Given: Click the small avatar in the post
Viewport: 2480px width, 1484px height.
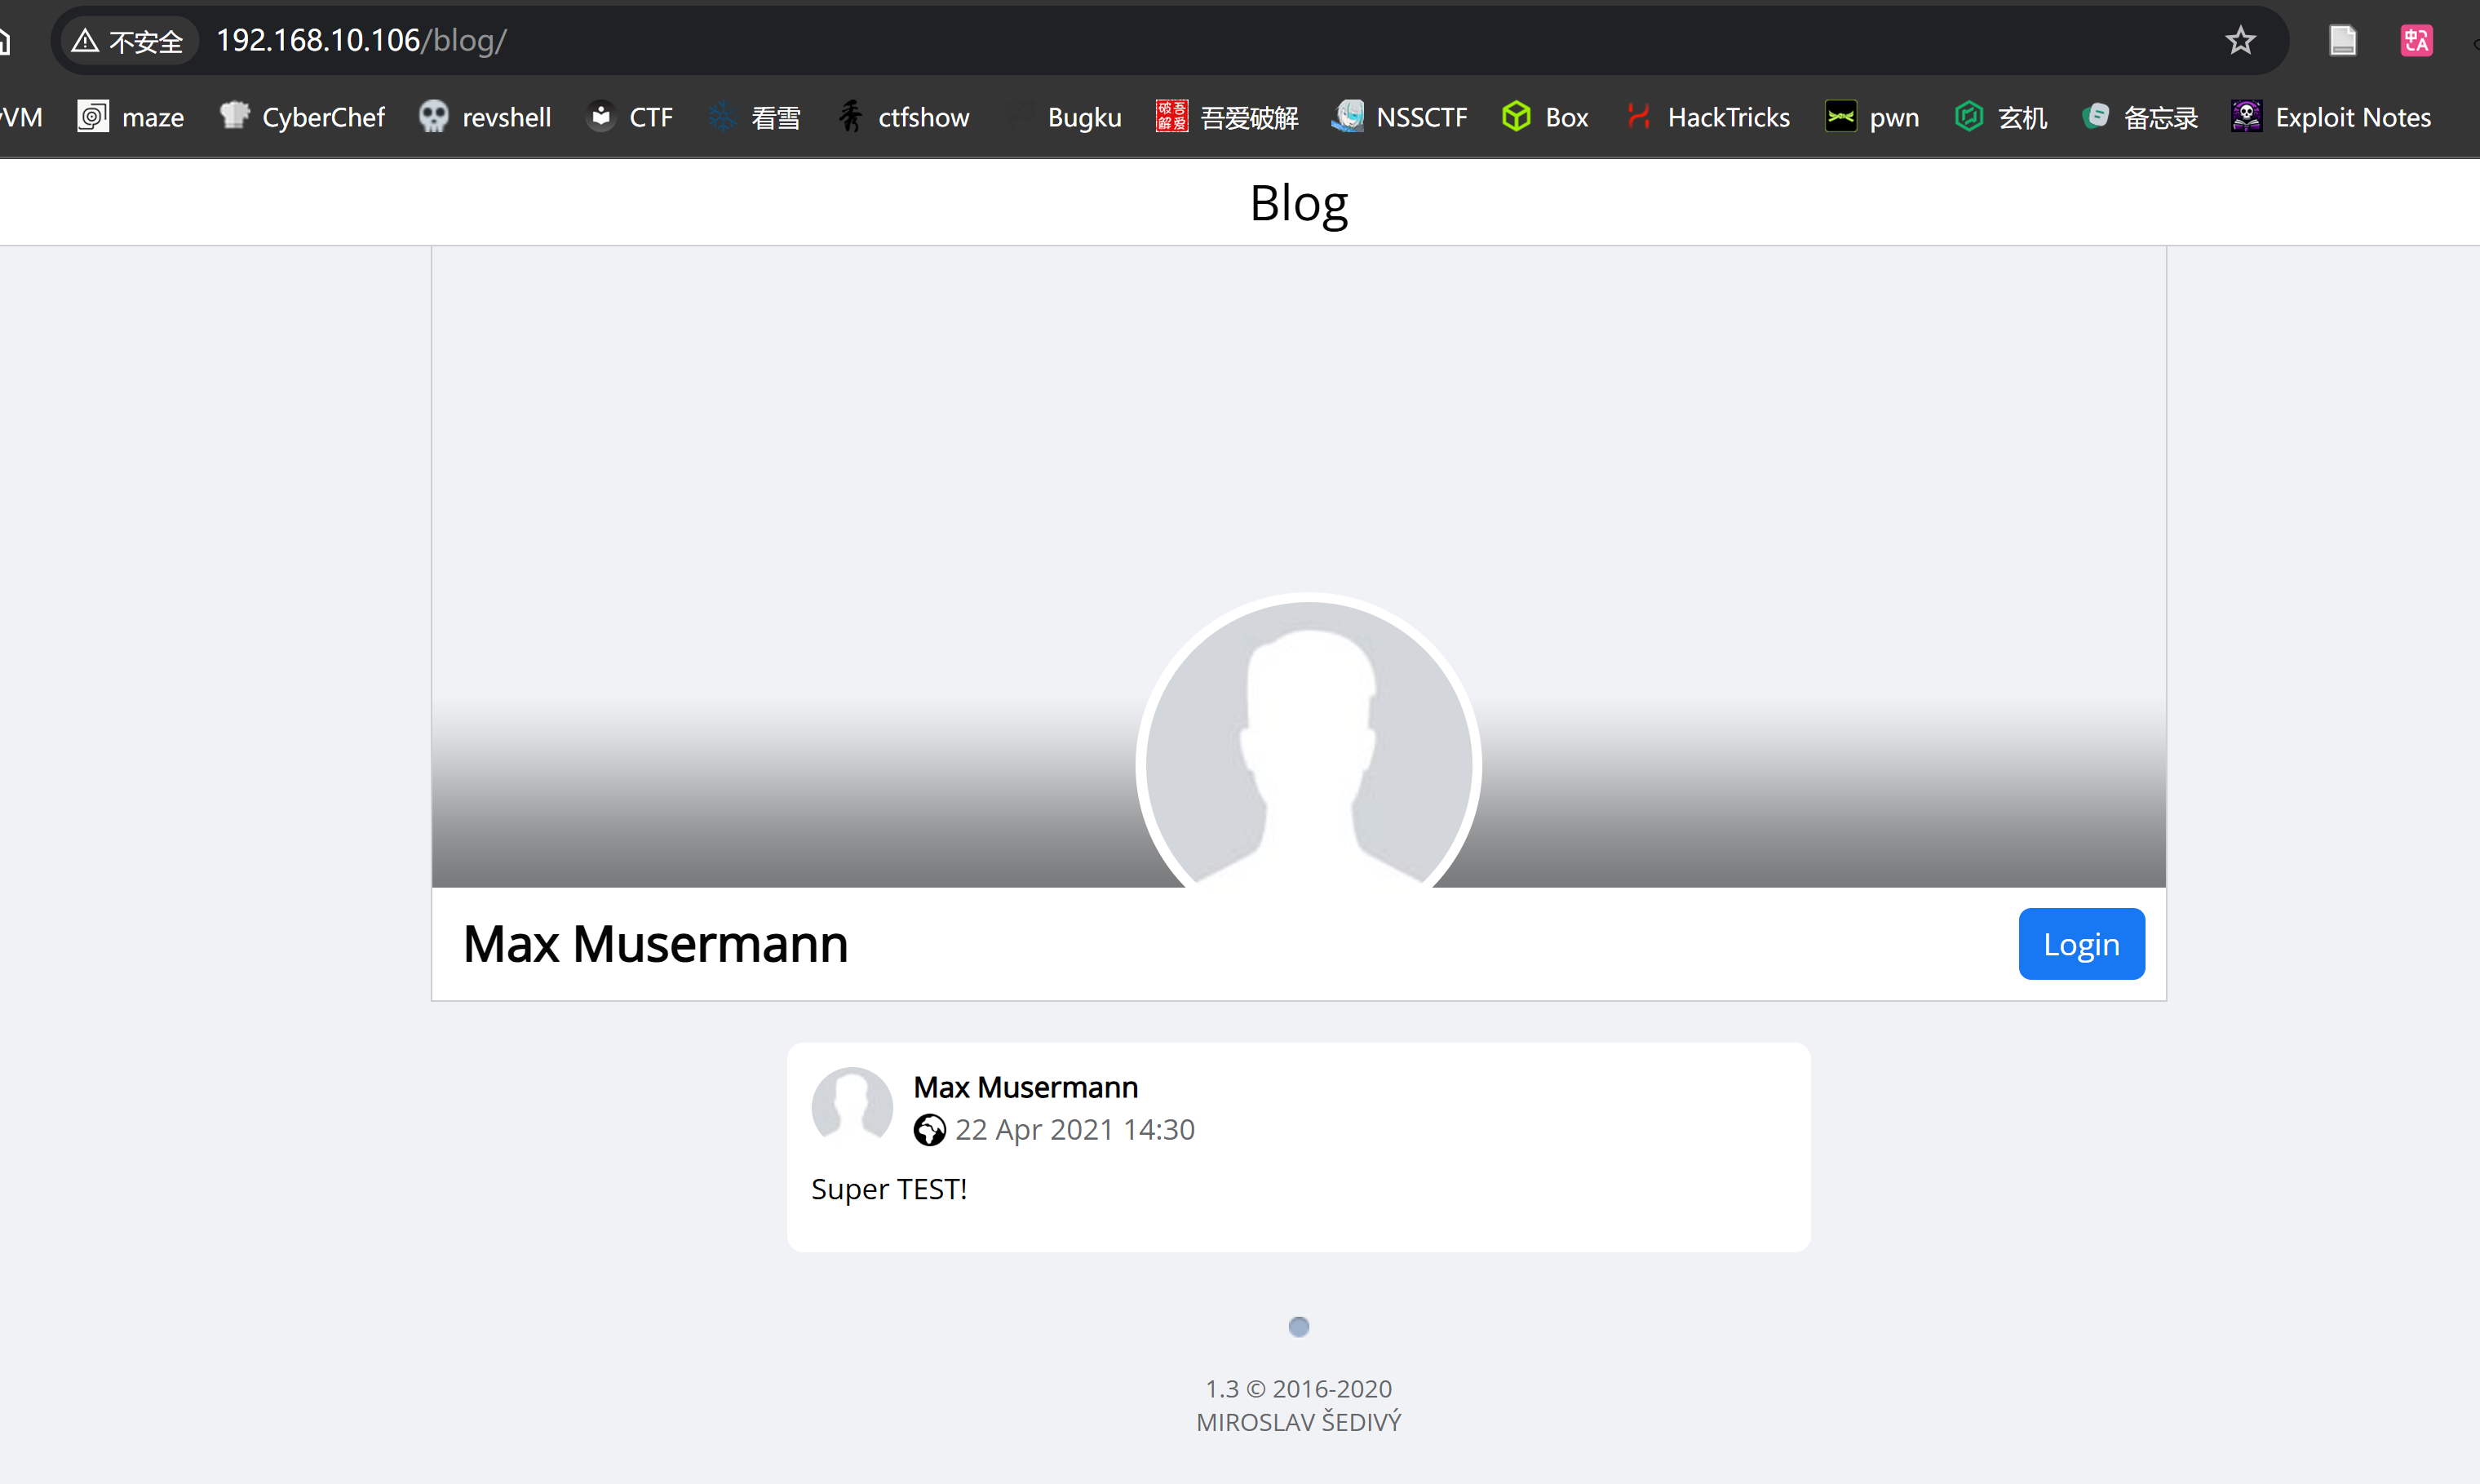Looking at the screenshot, I should click(852, 1106).
